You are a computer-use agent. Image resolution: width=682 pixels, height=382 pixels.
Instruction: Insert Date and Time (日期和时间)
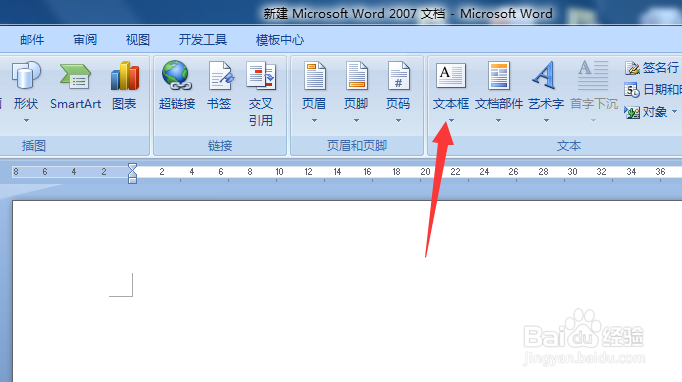point(653,90)
